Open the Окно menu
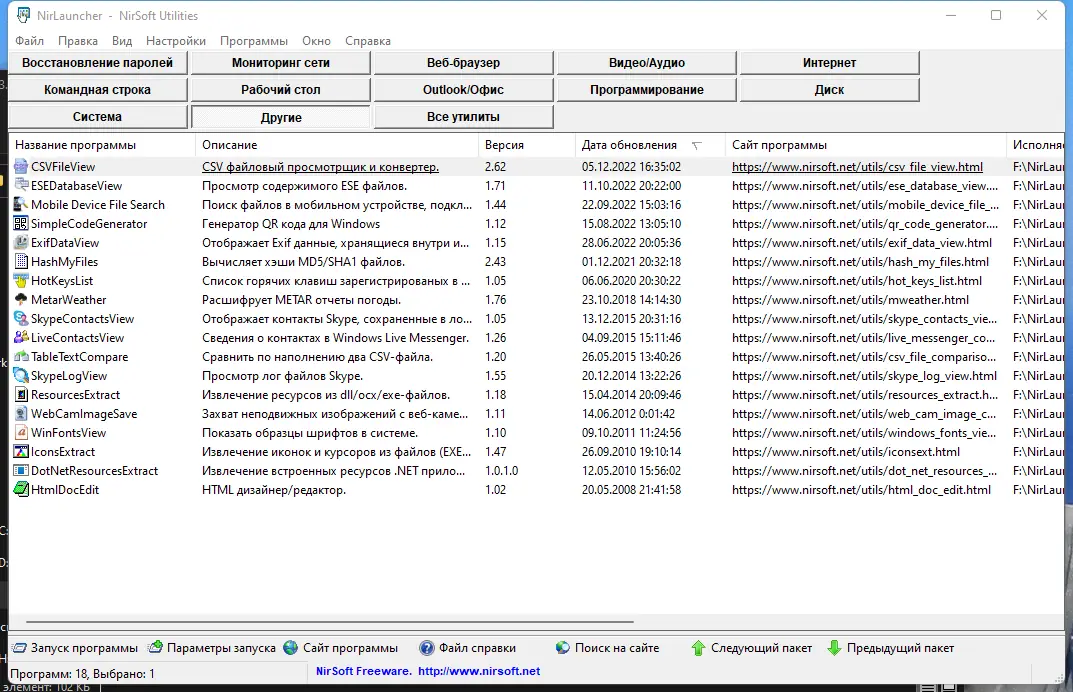The height and width of the screenshot is (692, 1073). point(316,41)
